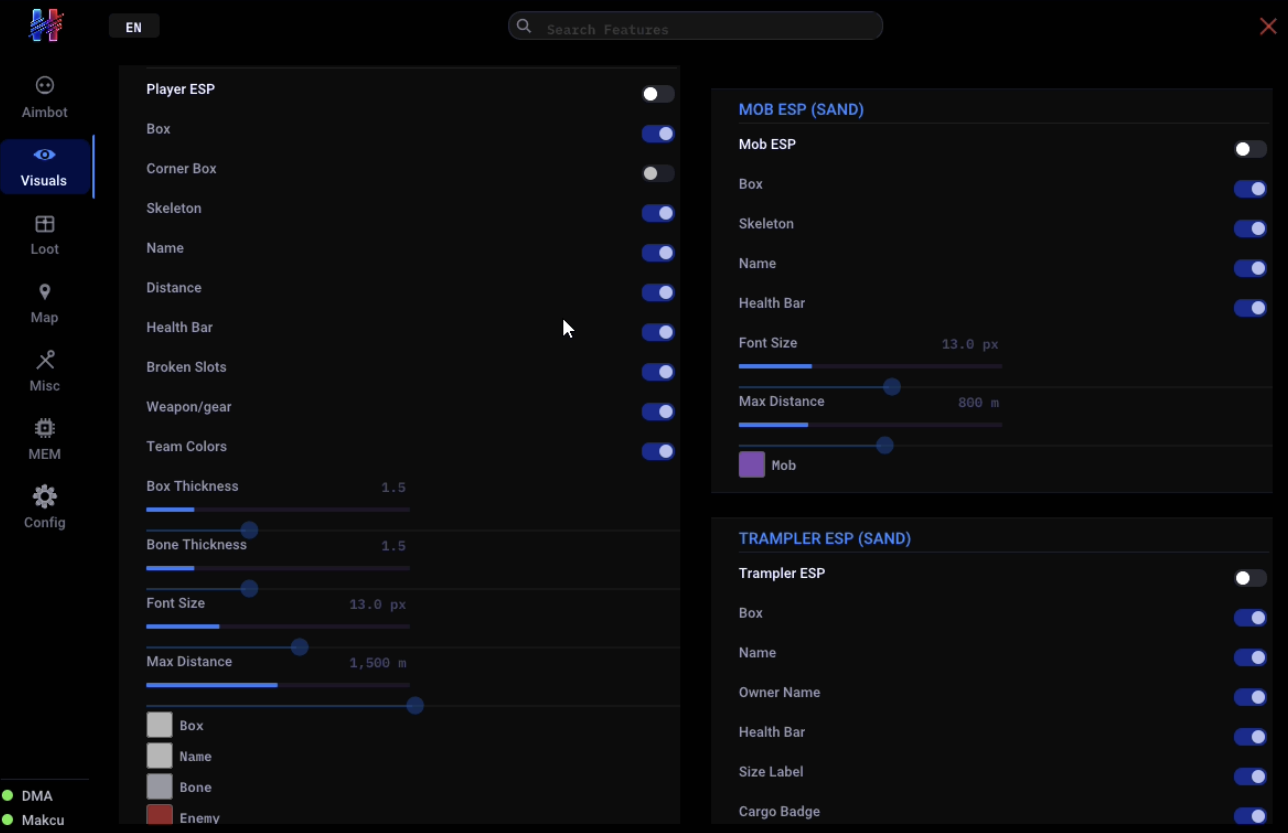This screenshot has height=833, width=1288.
Task: Enable the Player ESP toggle
Action: point(658,94)
